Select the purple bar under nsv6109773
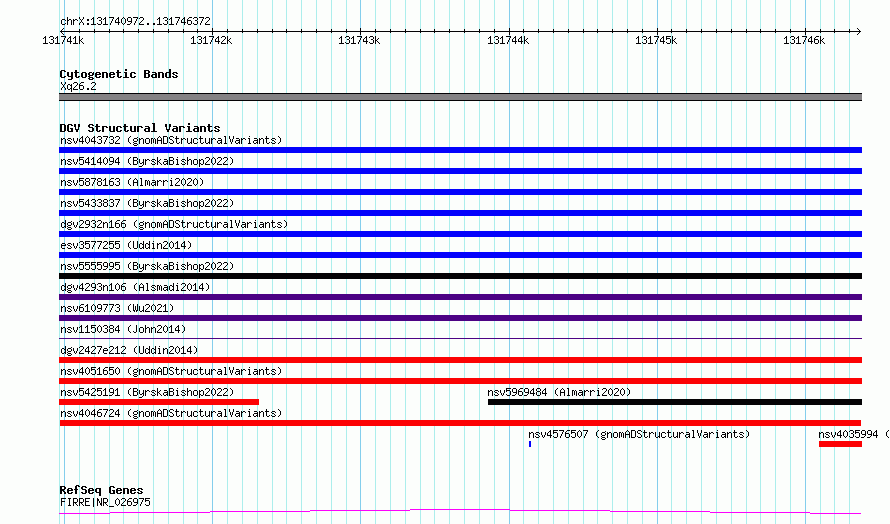890x524 pixels. (x=460, y=318)
